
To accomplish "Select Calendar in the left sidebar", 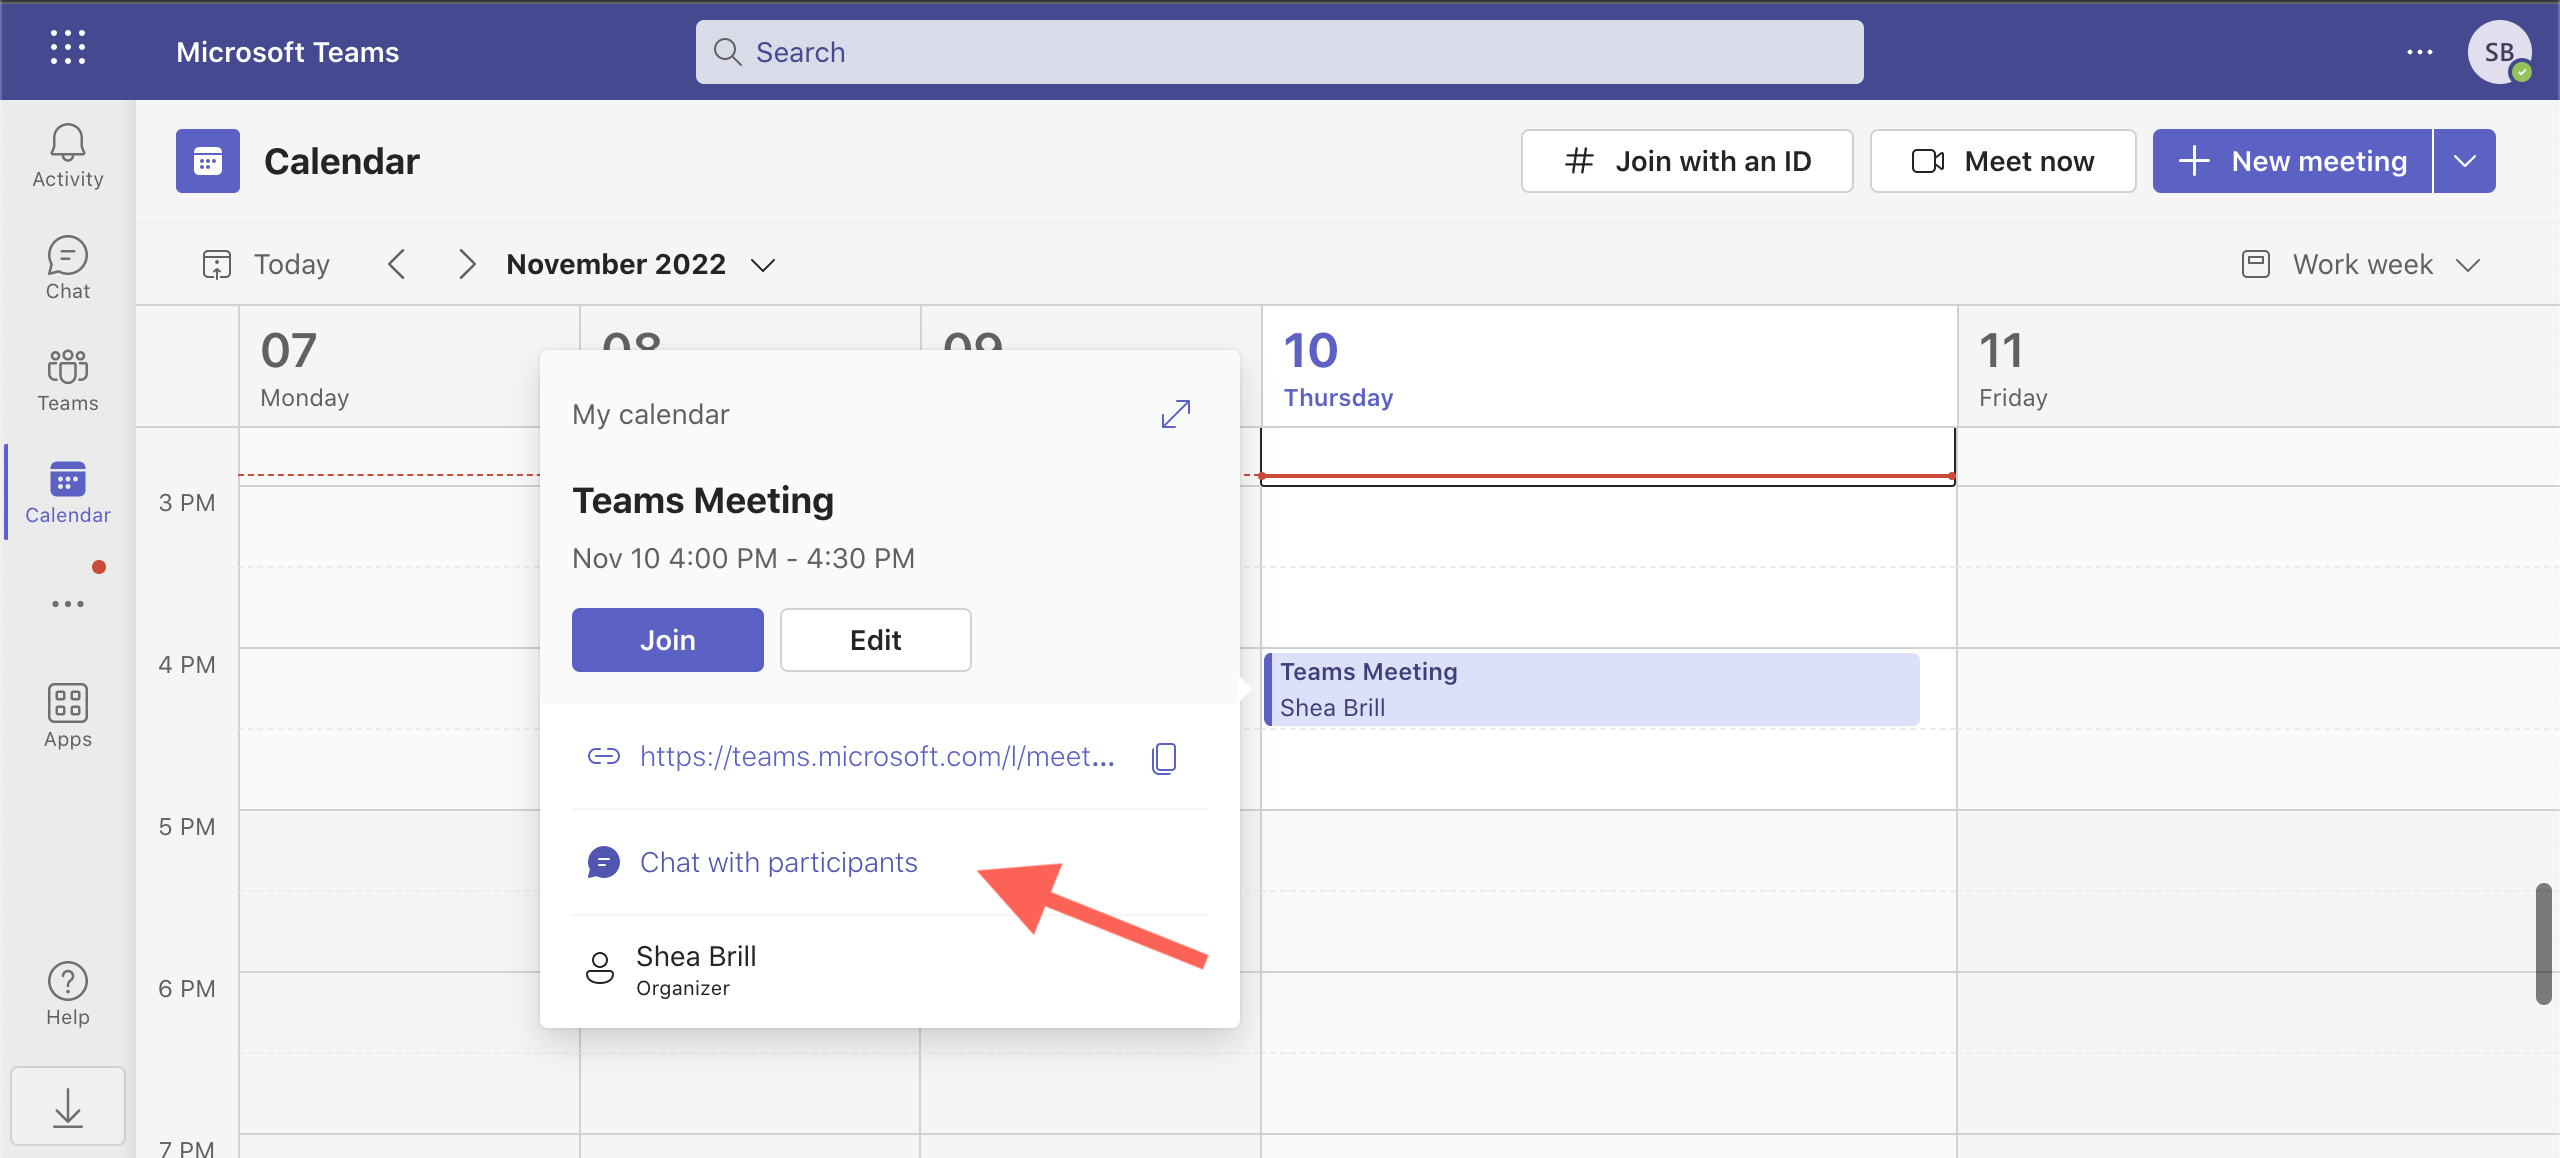I will pyautogui.click(x=68, y=492).
